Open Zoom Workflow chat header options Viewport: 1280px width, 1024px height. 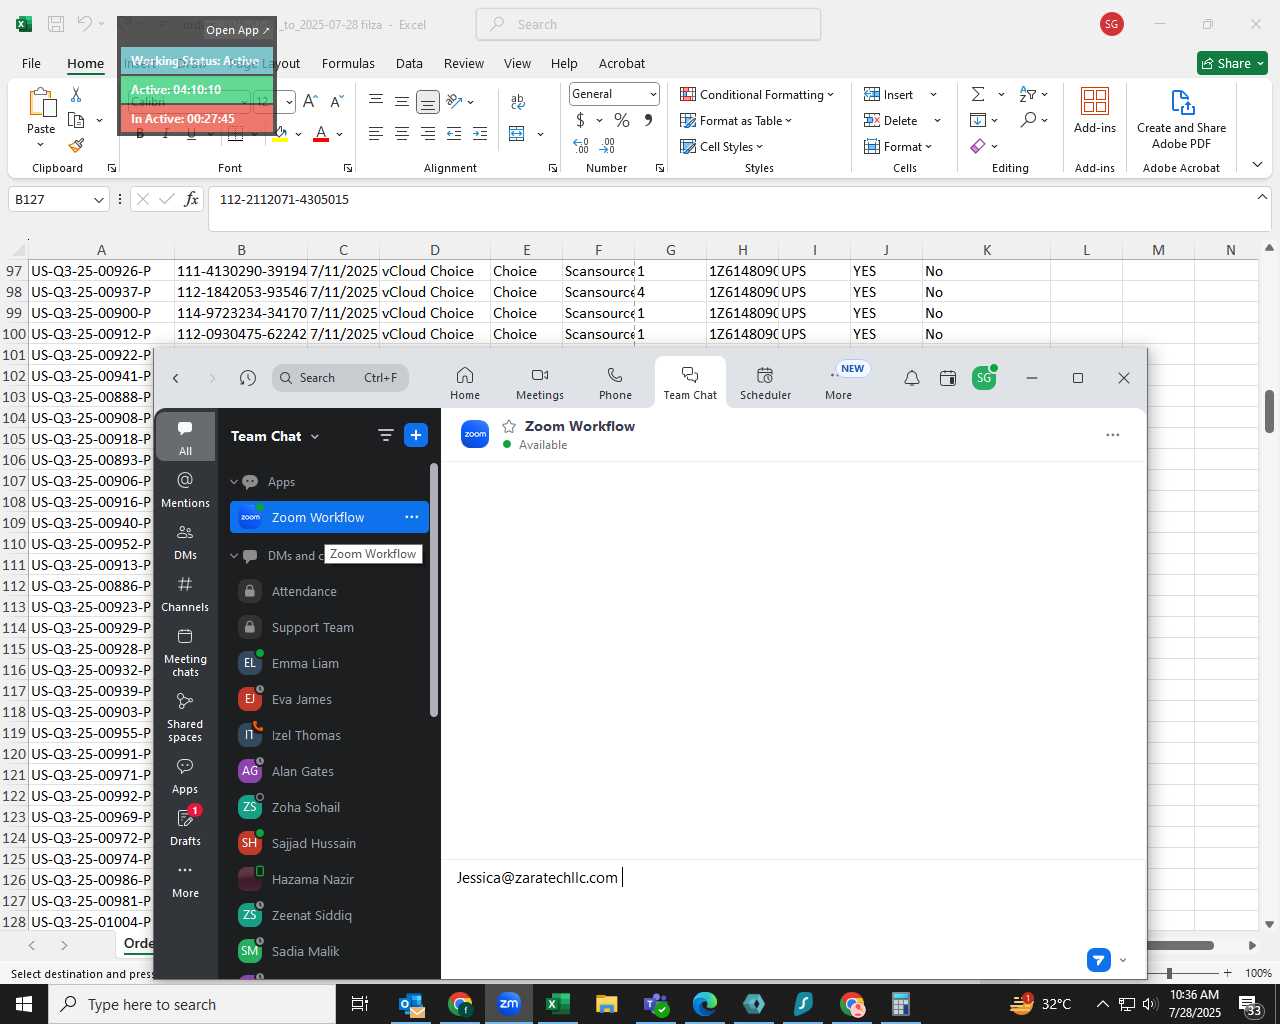[1112, 435]
